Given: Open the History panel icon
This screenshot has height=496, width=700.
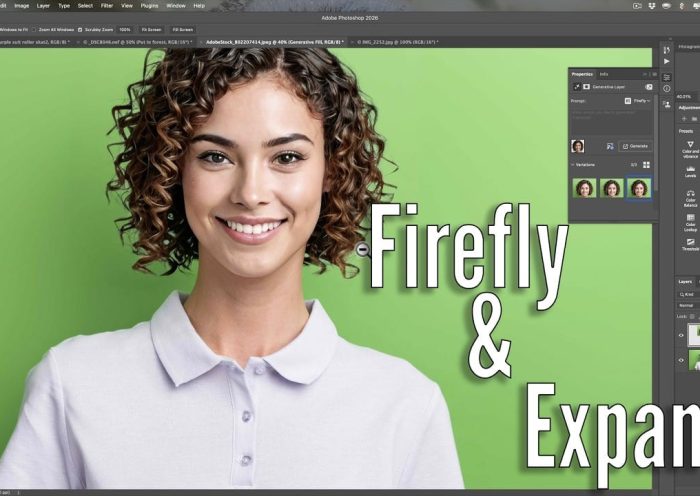Looking at the screenshot, I should pyautogui.click(x=667, y=47).
